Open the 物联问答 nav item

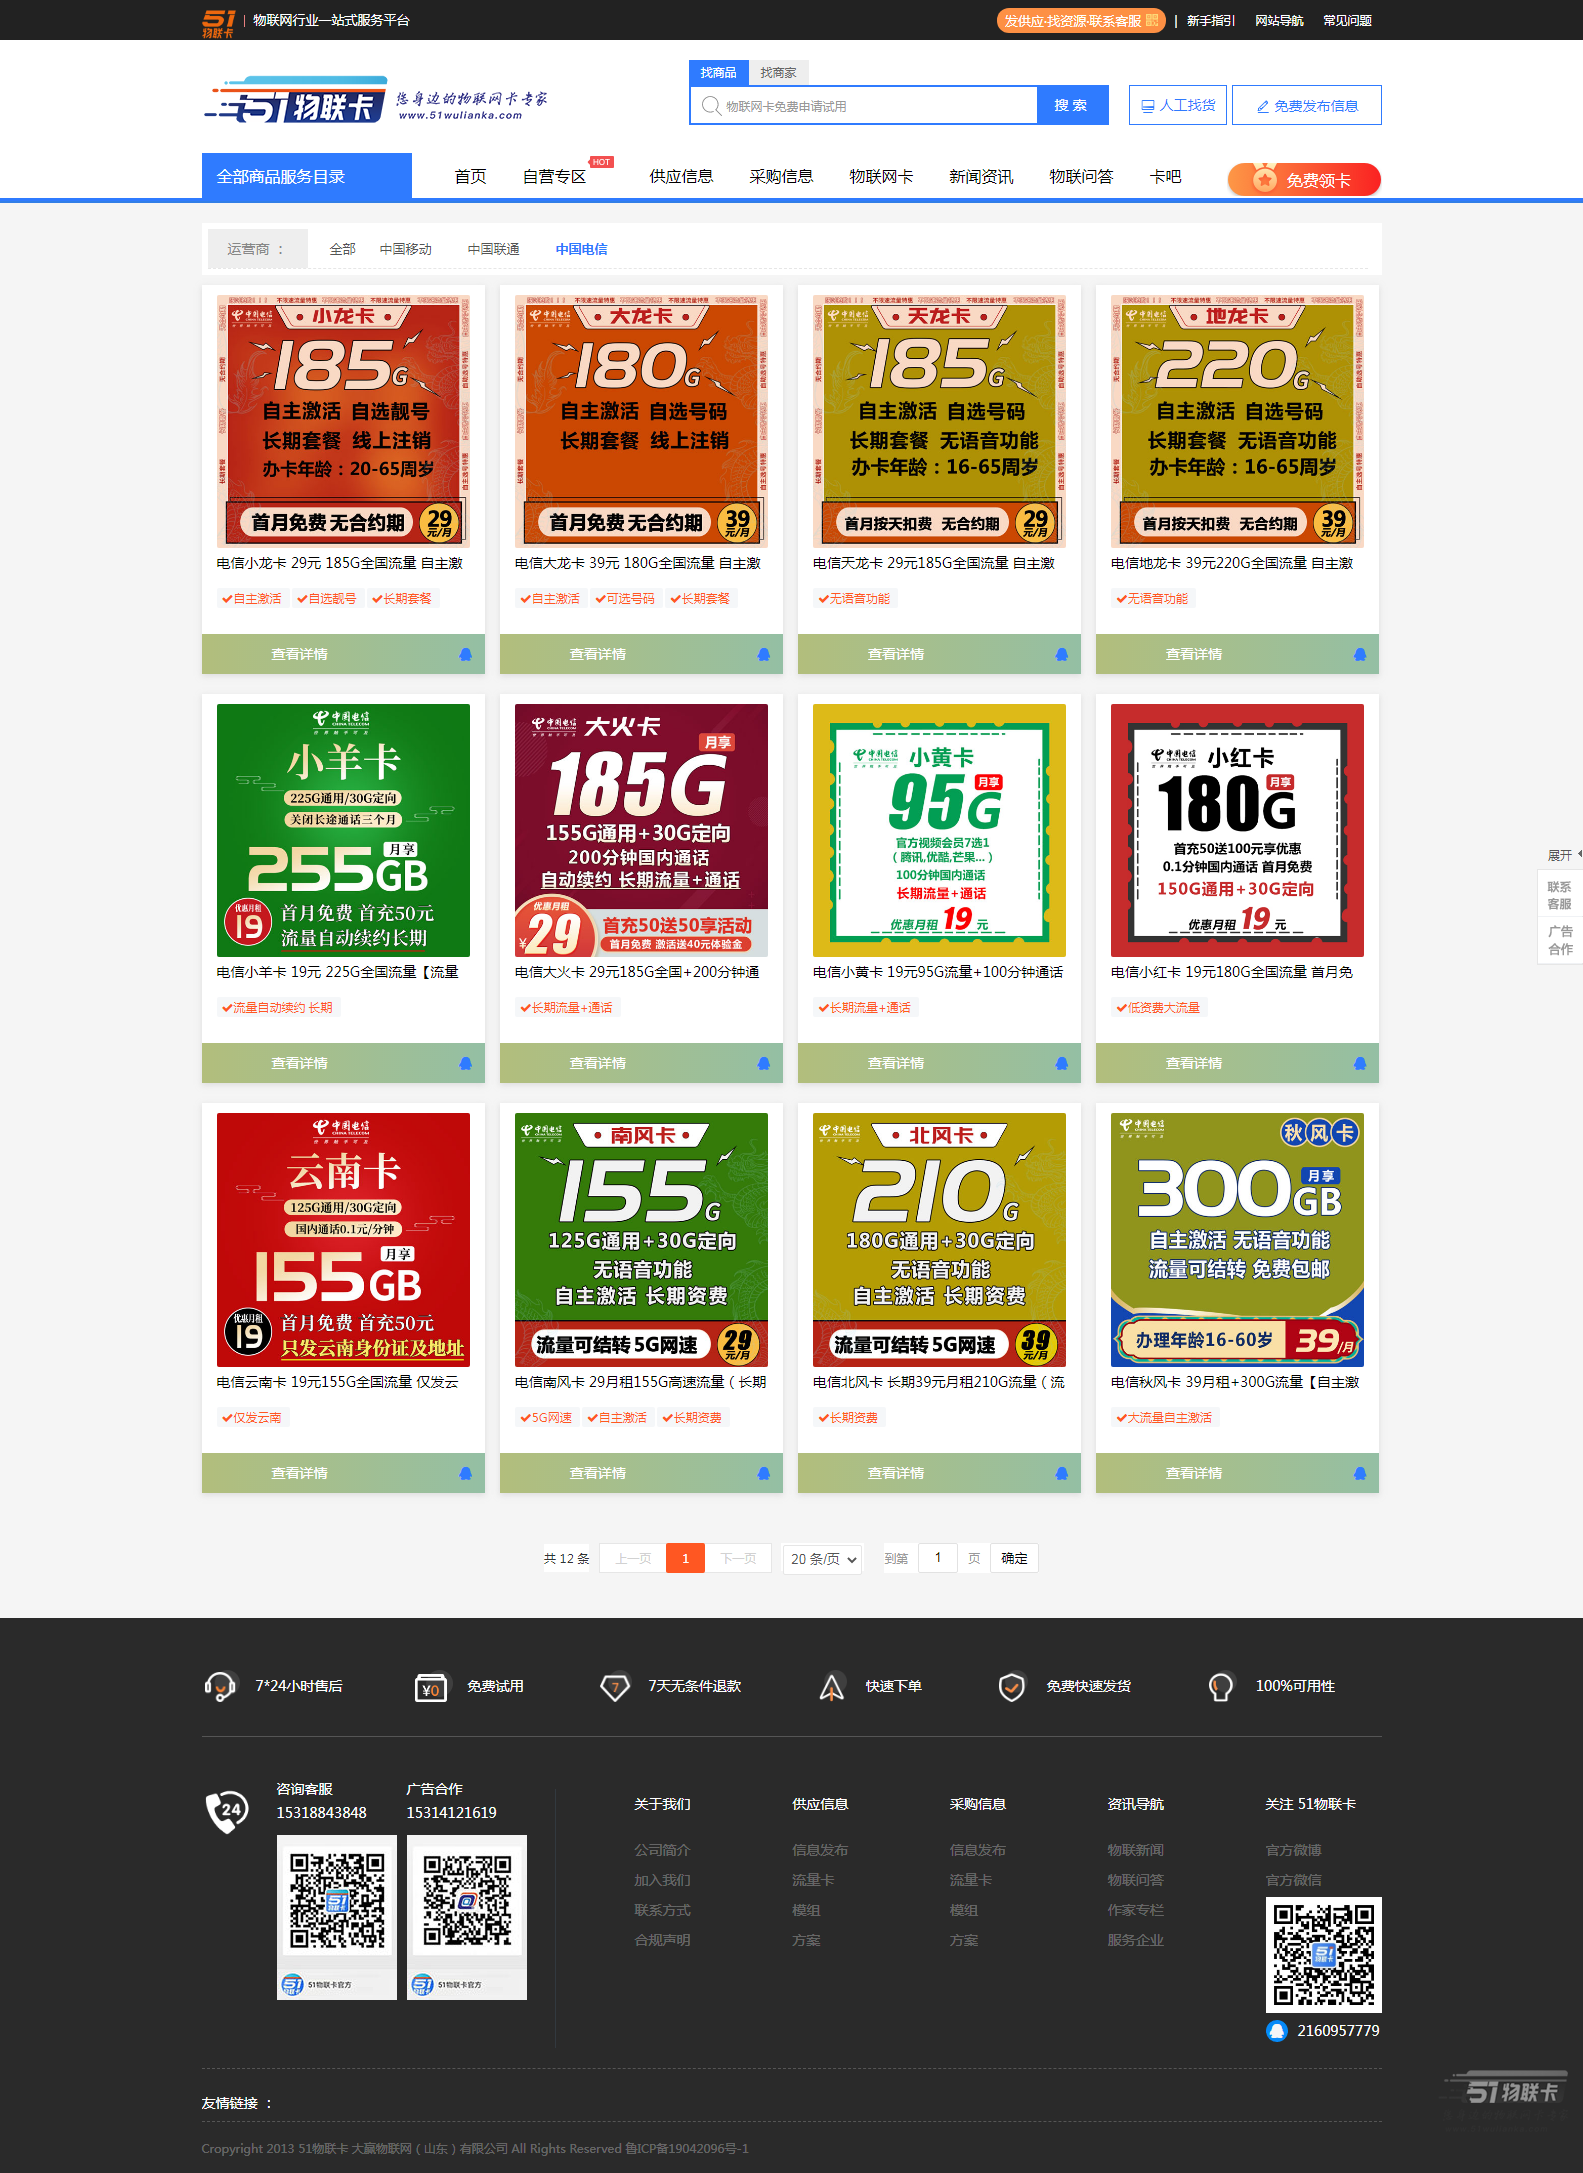pyautogui.click(x=1081, y=177)
